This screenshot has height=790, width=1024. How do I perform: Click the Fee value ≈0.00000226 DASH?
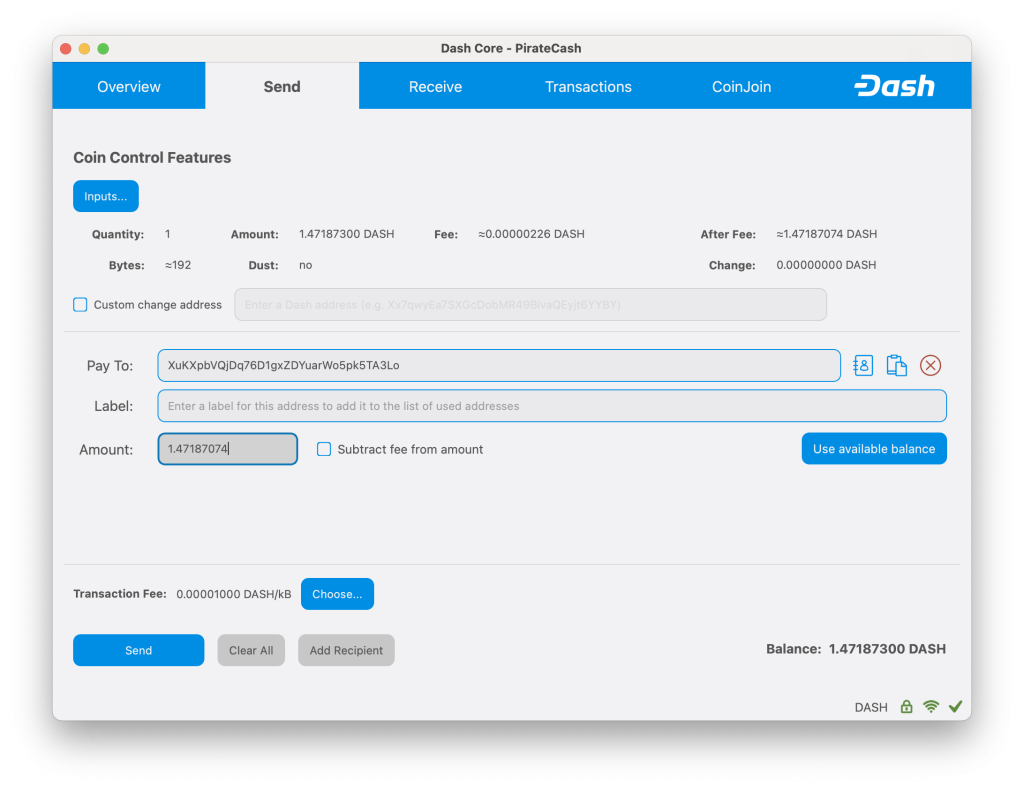tap(531, 234)
